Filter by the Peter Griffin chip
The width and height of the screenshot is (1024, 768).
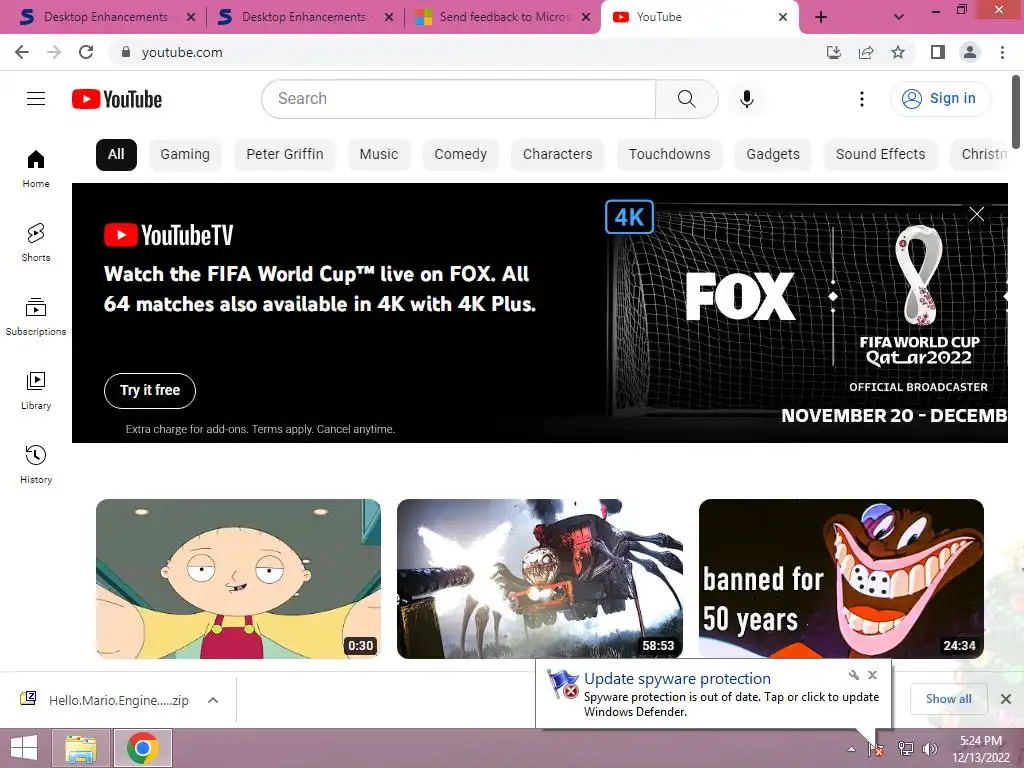click(x=285, y=155)
